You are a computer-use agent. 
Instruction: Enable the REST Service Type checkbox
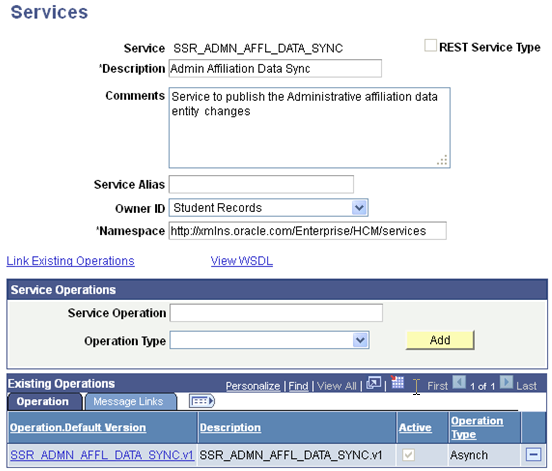[x=430, y=46]
